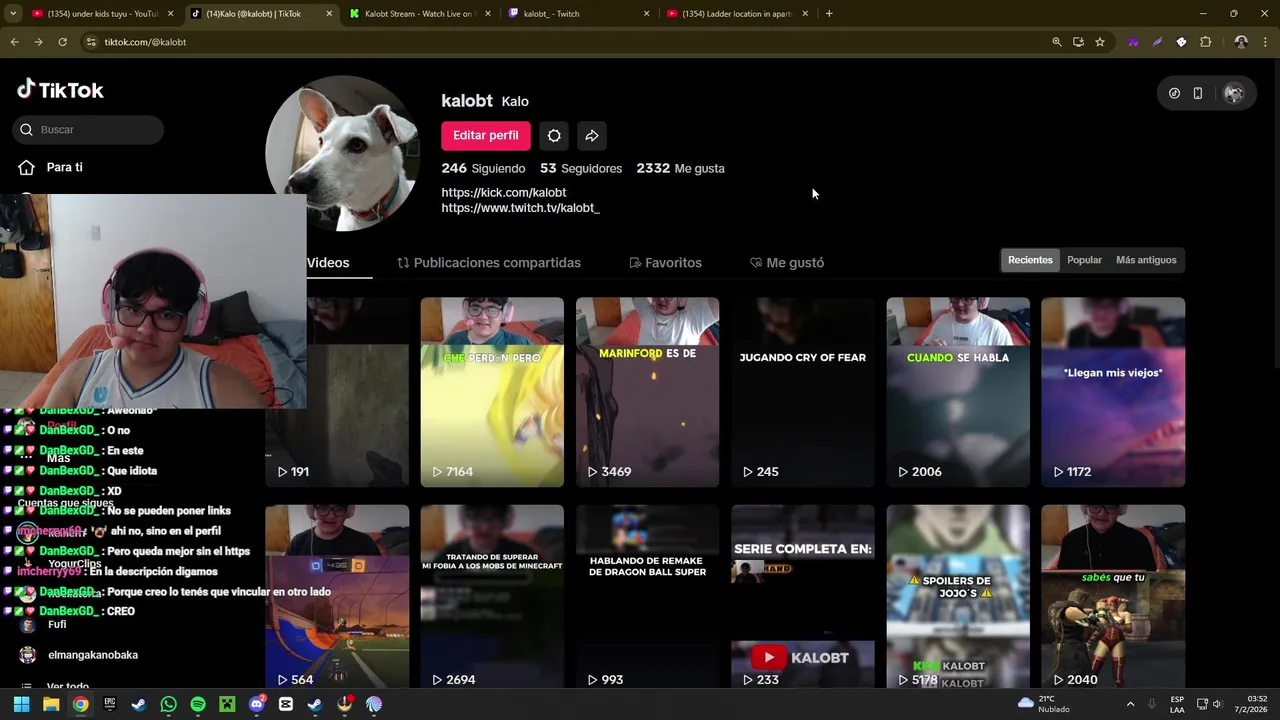The image size is (1280, 720).
Task: Click the install app icon in address bar
Action: tap(1078, 42)
